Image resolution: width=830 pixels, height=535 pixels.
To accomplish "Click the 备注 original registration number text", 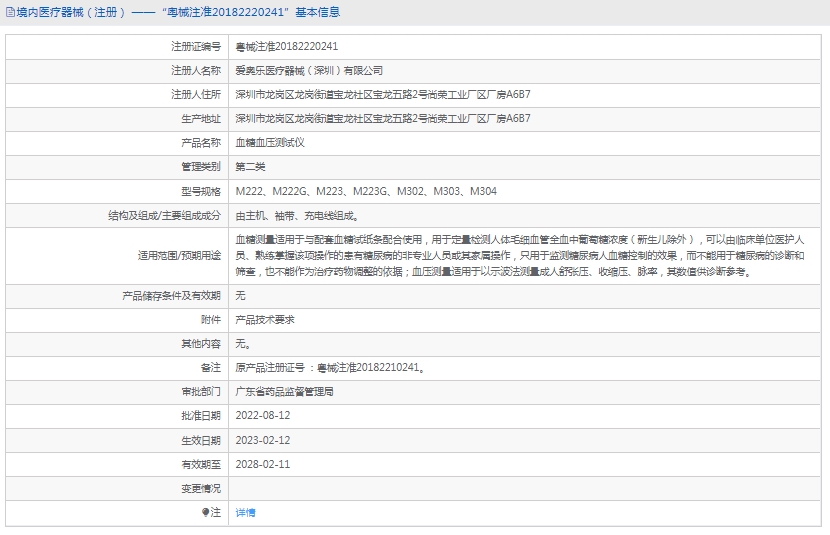I will pos(330,368).
